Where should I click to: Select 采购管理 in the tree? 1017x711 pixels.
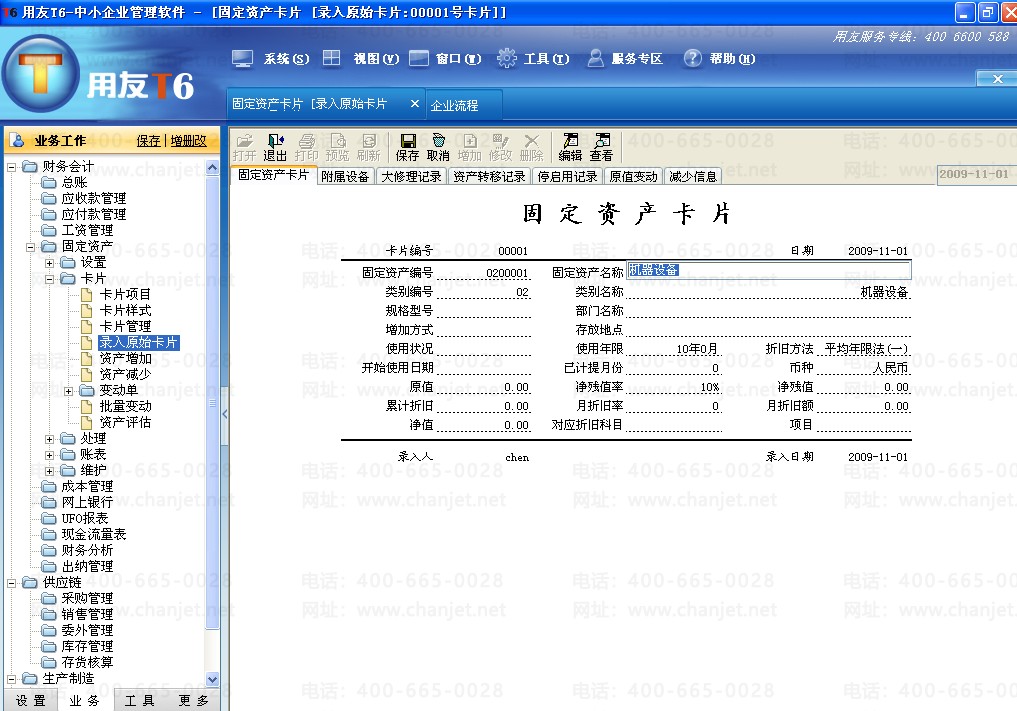coord(87,598)
